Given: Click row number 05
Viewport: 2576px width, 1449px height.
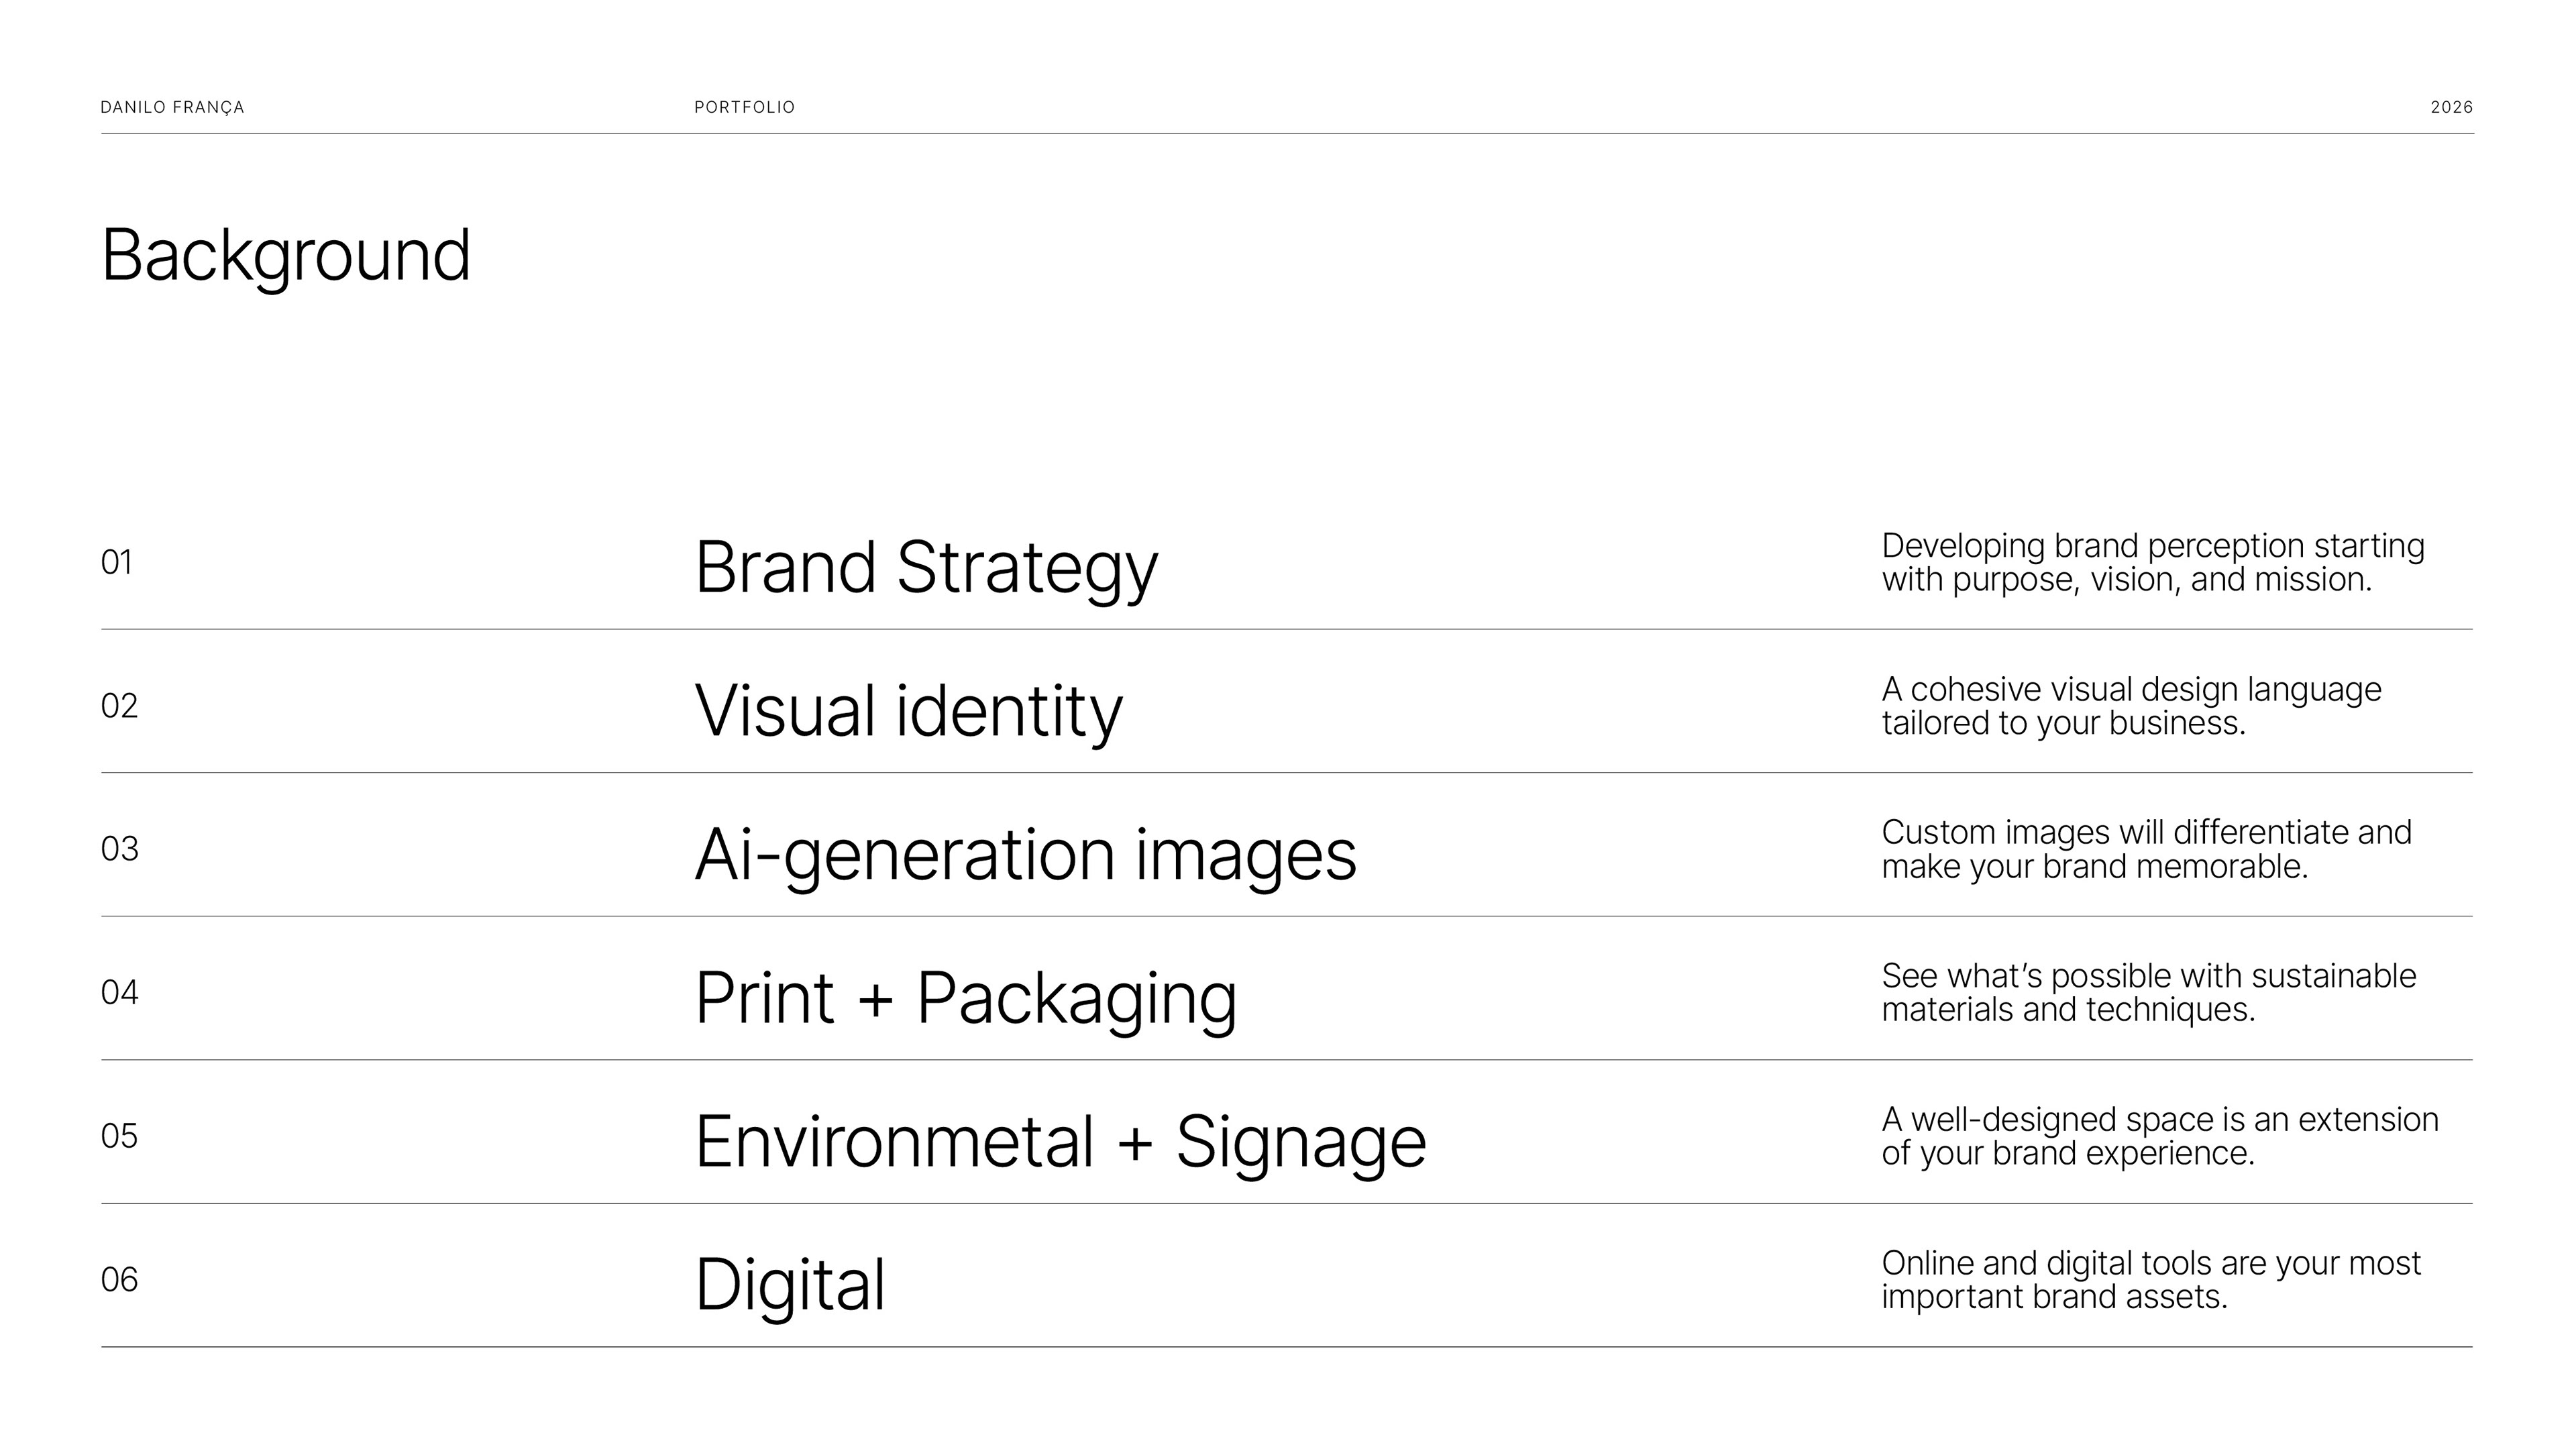Looking at the screenshot, I should point(119,1137).
